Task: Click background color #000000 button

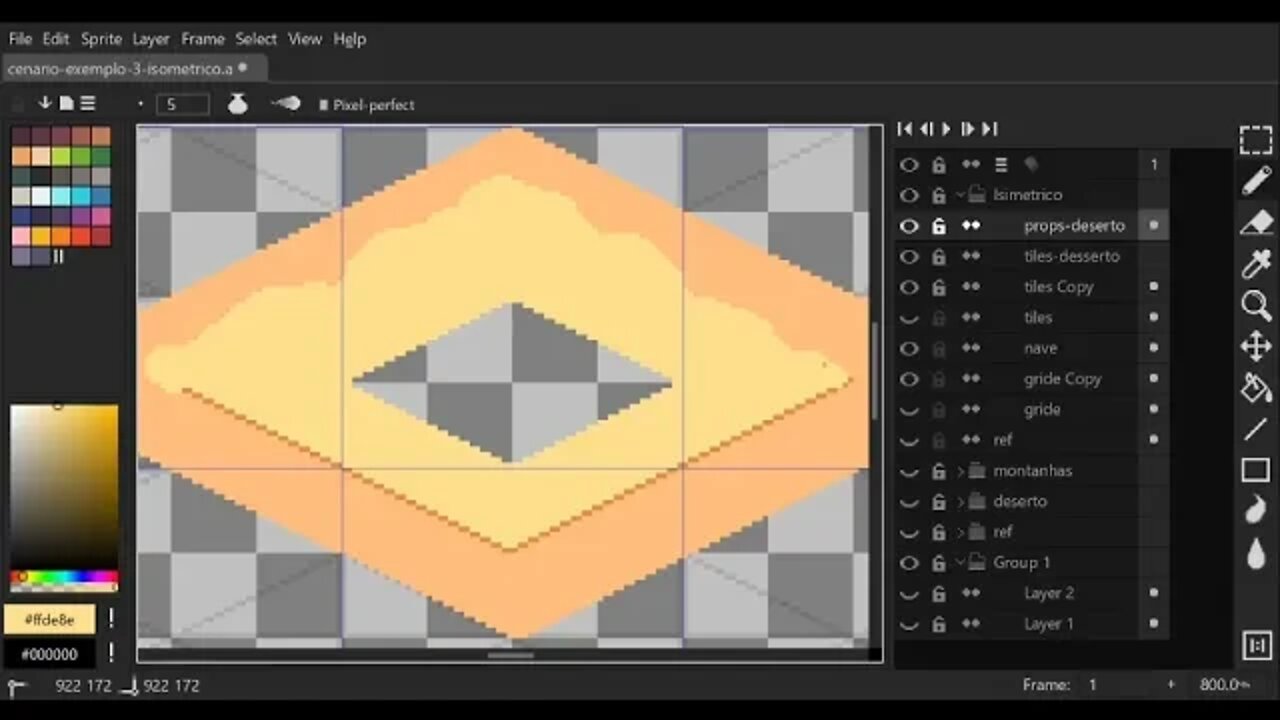Action: pyautogui.click(x=49, y=654)
